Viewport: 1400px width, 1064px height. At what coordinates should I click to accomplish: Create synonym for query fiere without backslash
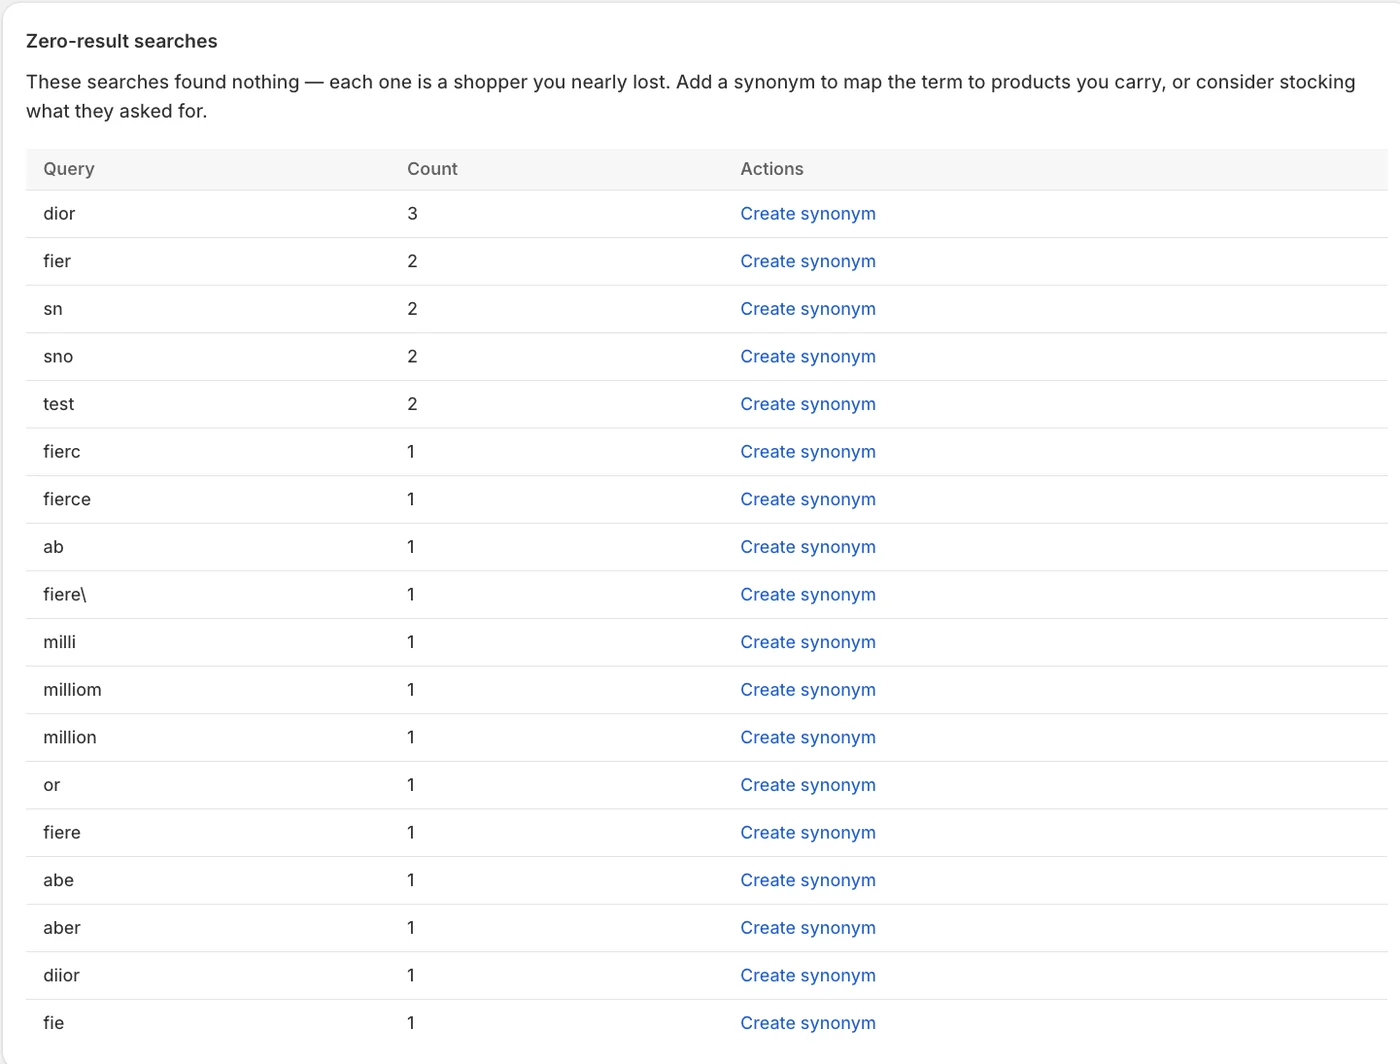[x=808, y=833]
